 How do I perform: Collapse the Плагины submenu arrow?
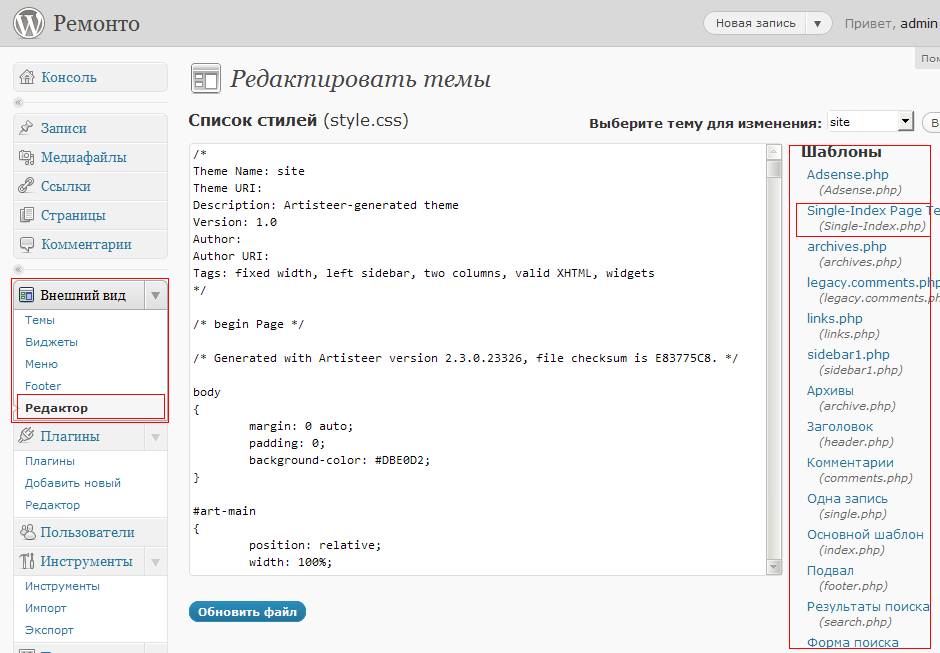pyautogui.click(x=155, y=437)
